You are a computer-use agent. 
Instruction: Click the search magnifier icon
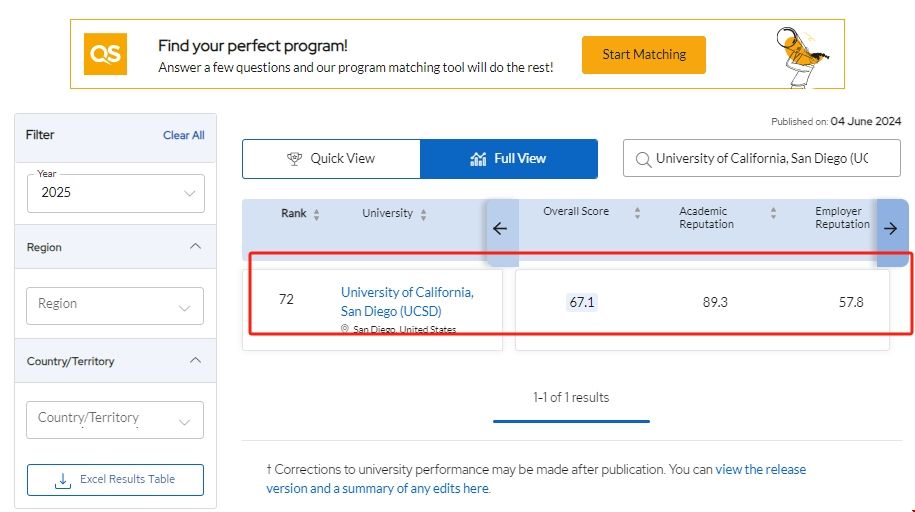641,159
